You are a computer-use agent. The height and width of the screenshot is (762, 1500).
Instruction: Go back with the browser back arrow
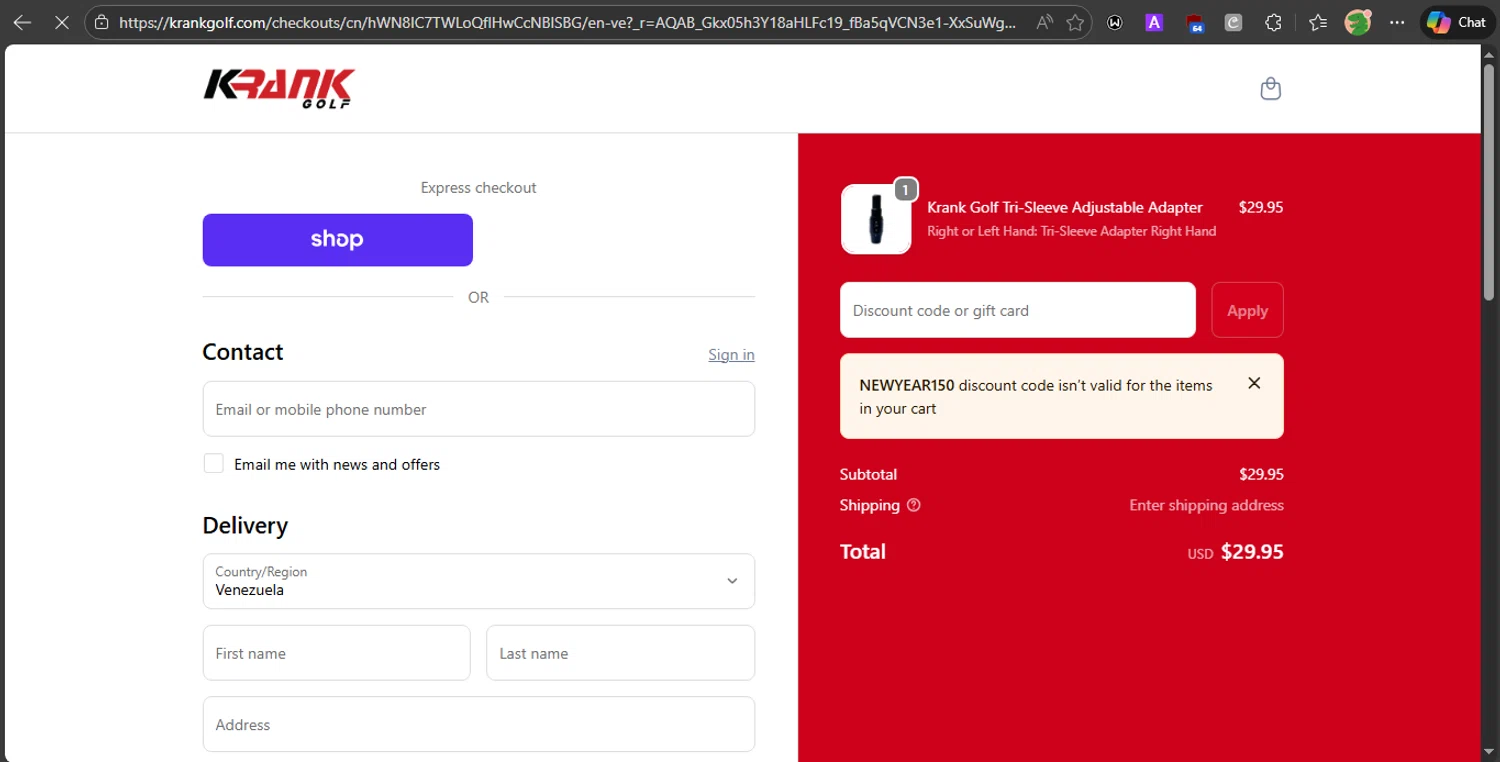[x=22, y=22]
